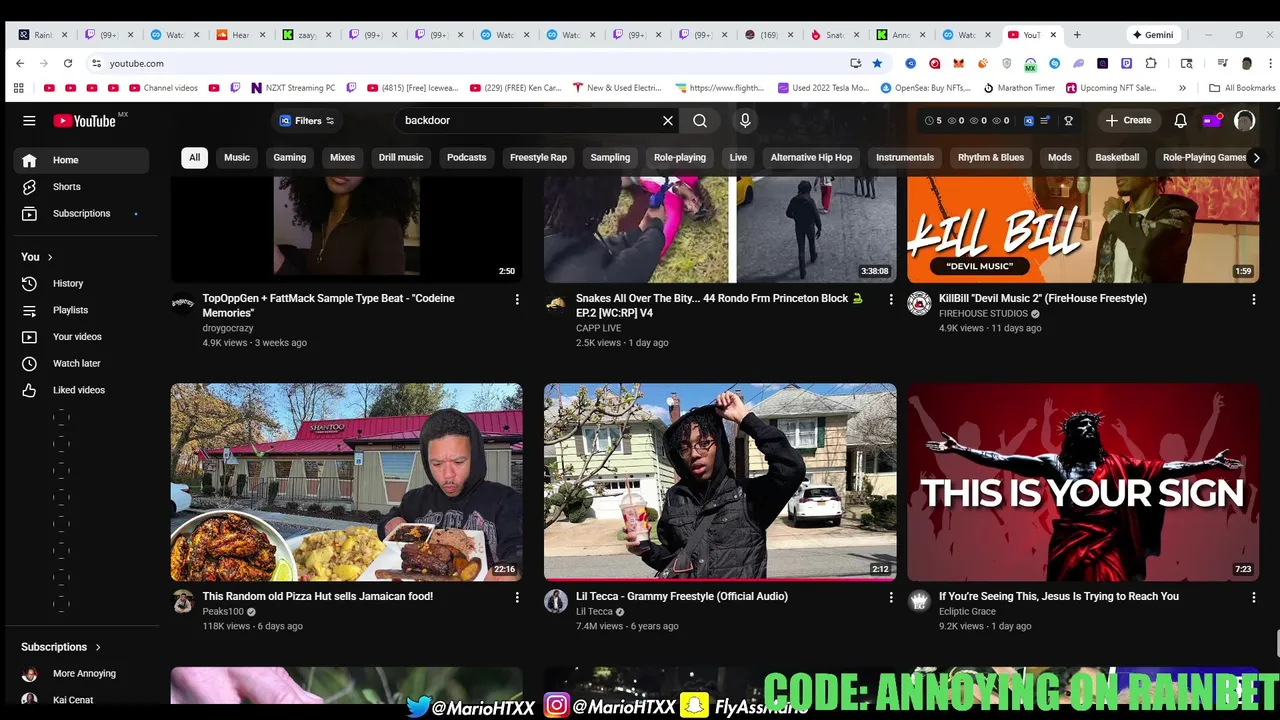Open a new browser tab

tap(1077, 35)
